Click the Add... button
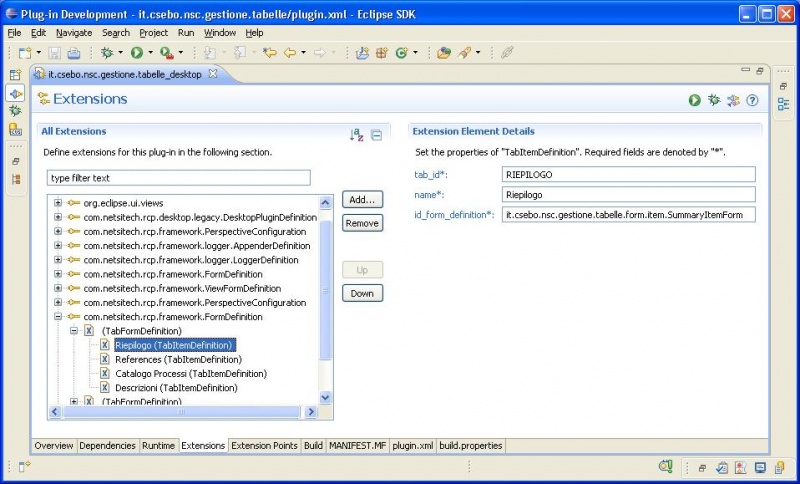Viewport: 800px width, 484px height. coord(361,200)
